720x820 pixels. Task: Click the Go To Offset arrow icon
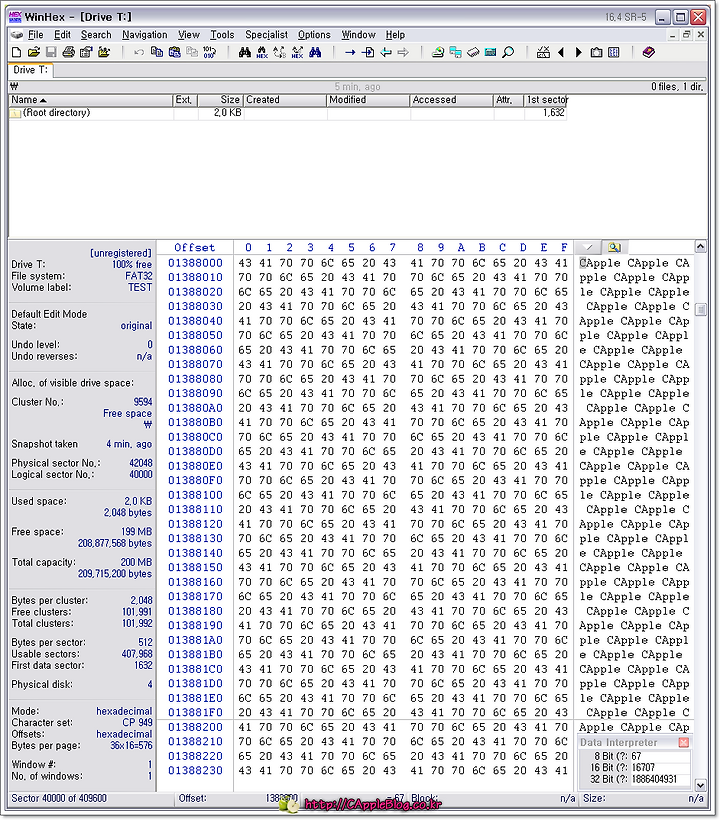[x=350, y=52]
